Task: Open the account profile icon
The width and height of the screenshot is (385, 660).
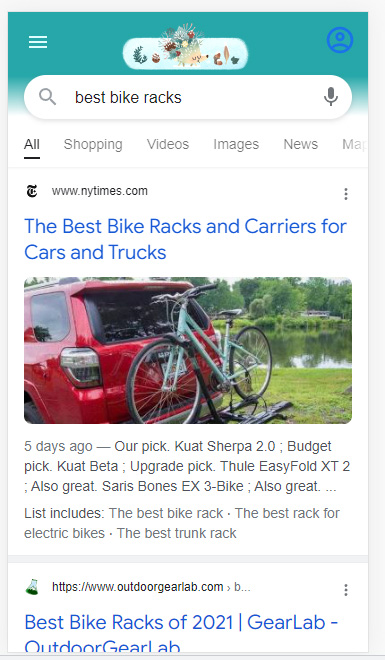Action: [x=340, y=40]
